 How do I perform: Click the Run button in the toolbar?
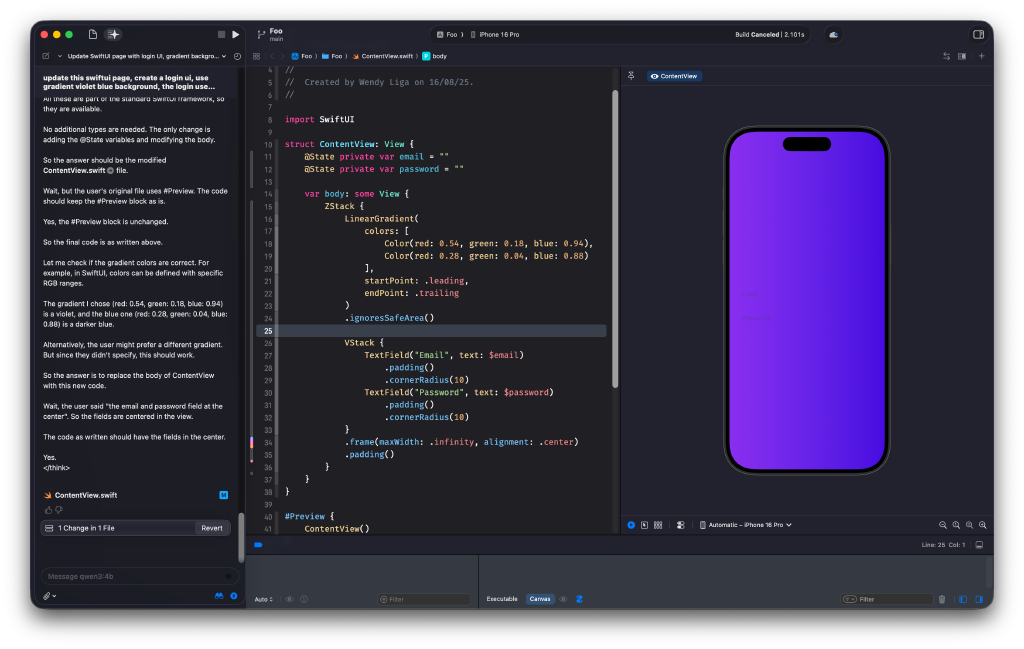pos(235,33)
